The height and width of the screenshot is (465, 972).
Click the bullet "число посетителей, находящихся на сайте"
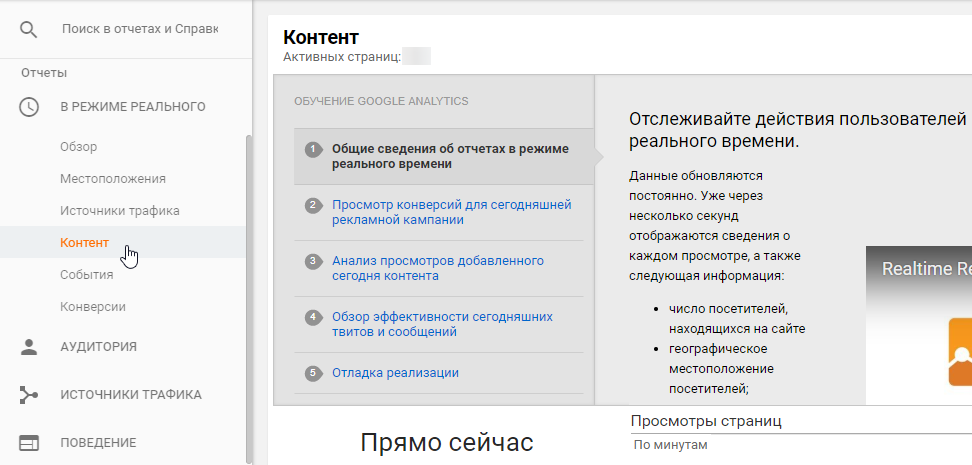(x=737, y=319)
